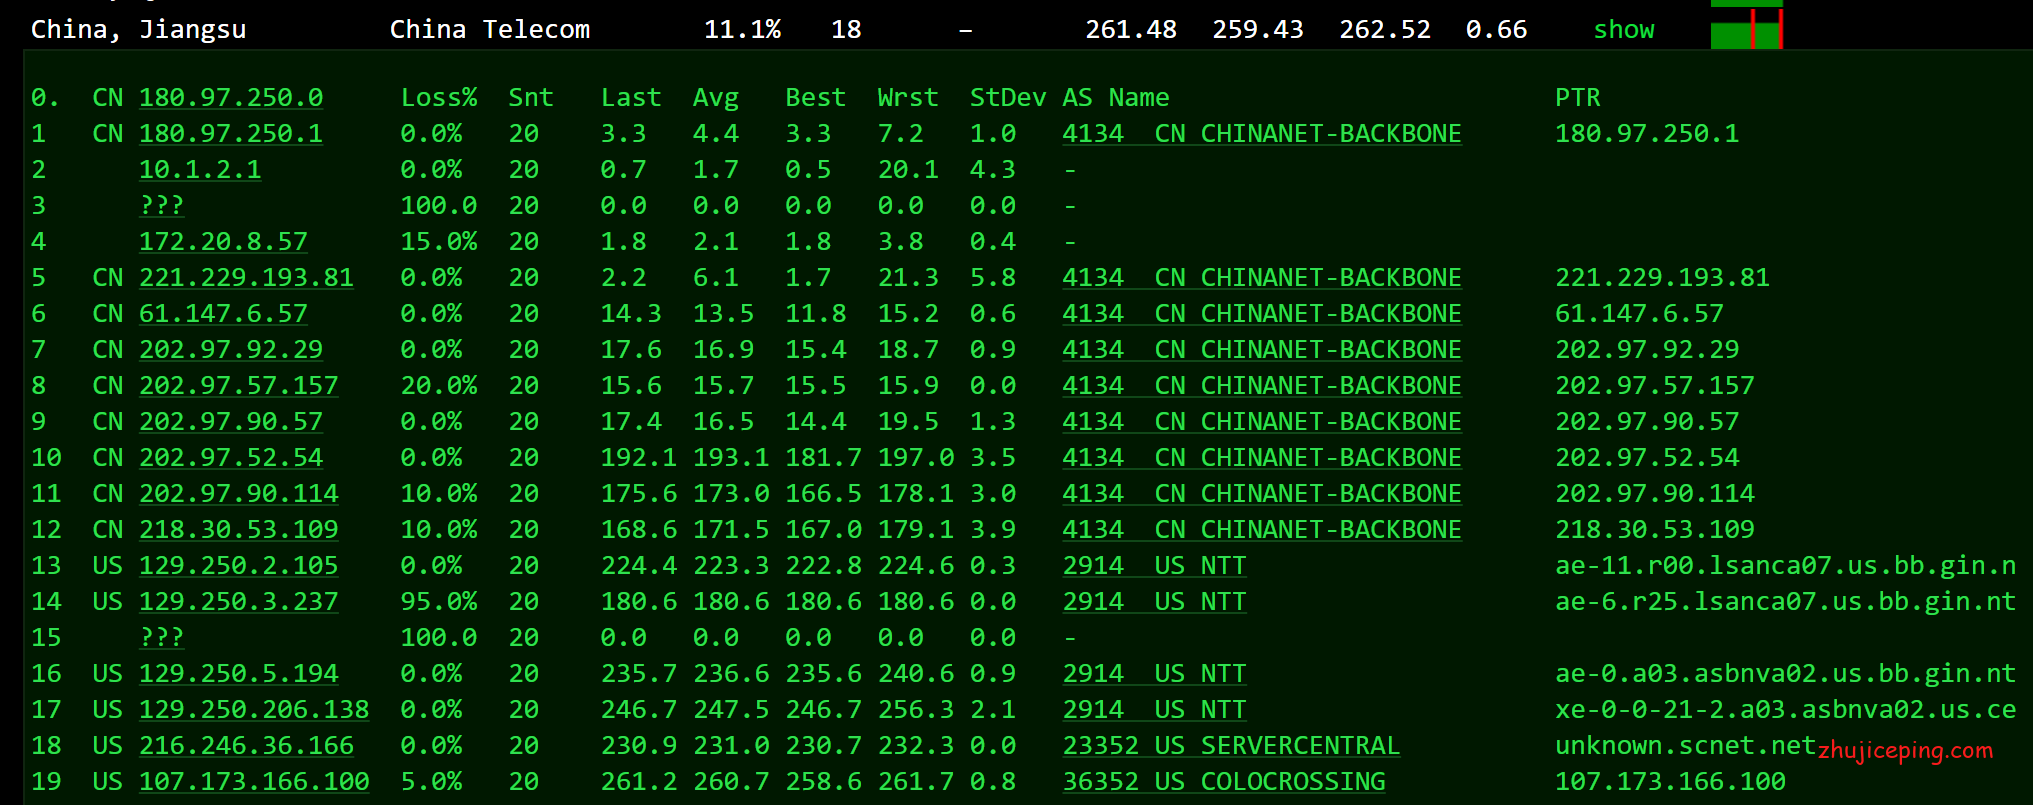Open IP link 180.97.250.0

(231, 98)
